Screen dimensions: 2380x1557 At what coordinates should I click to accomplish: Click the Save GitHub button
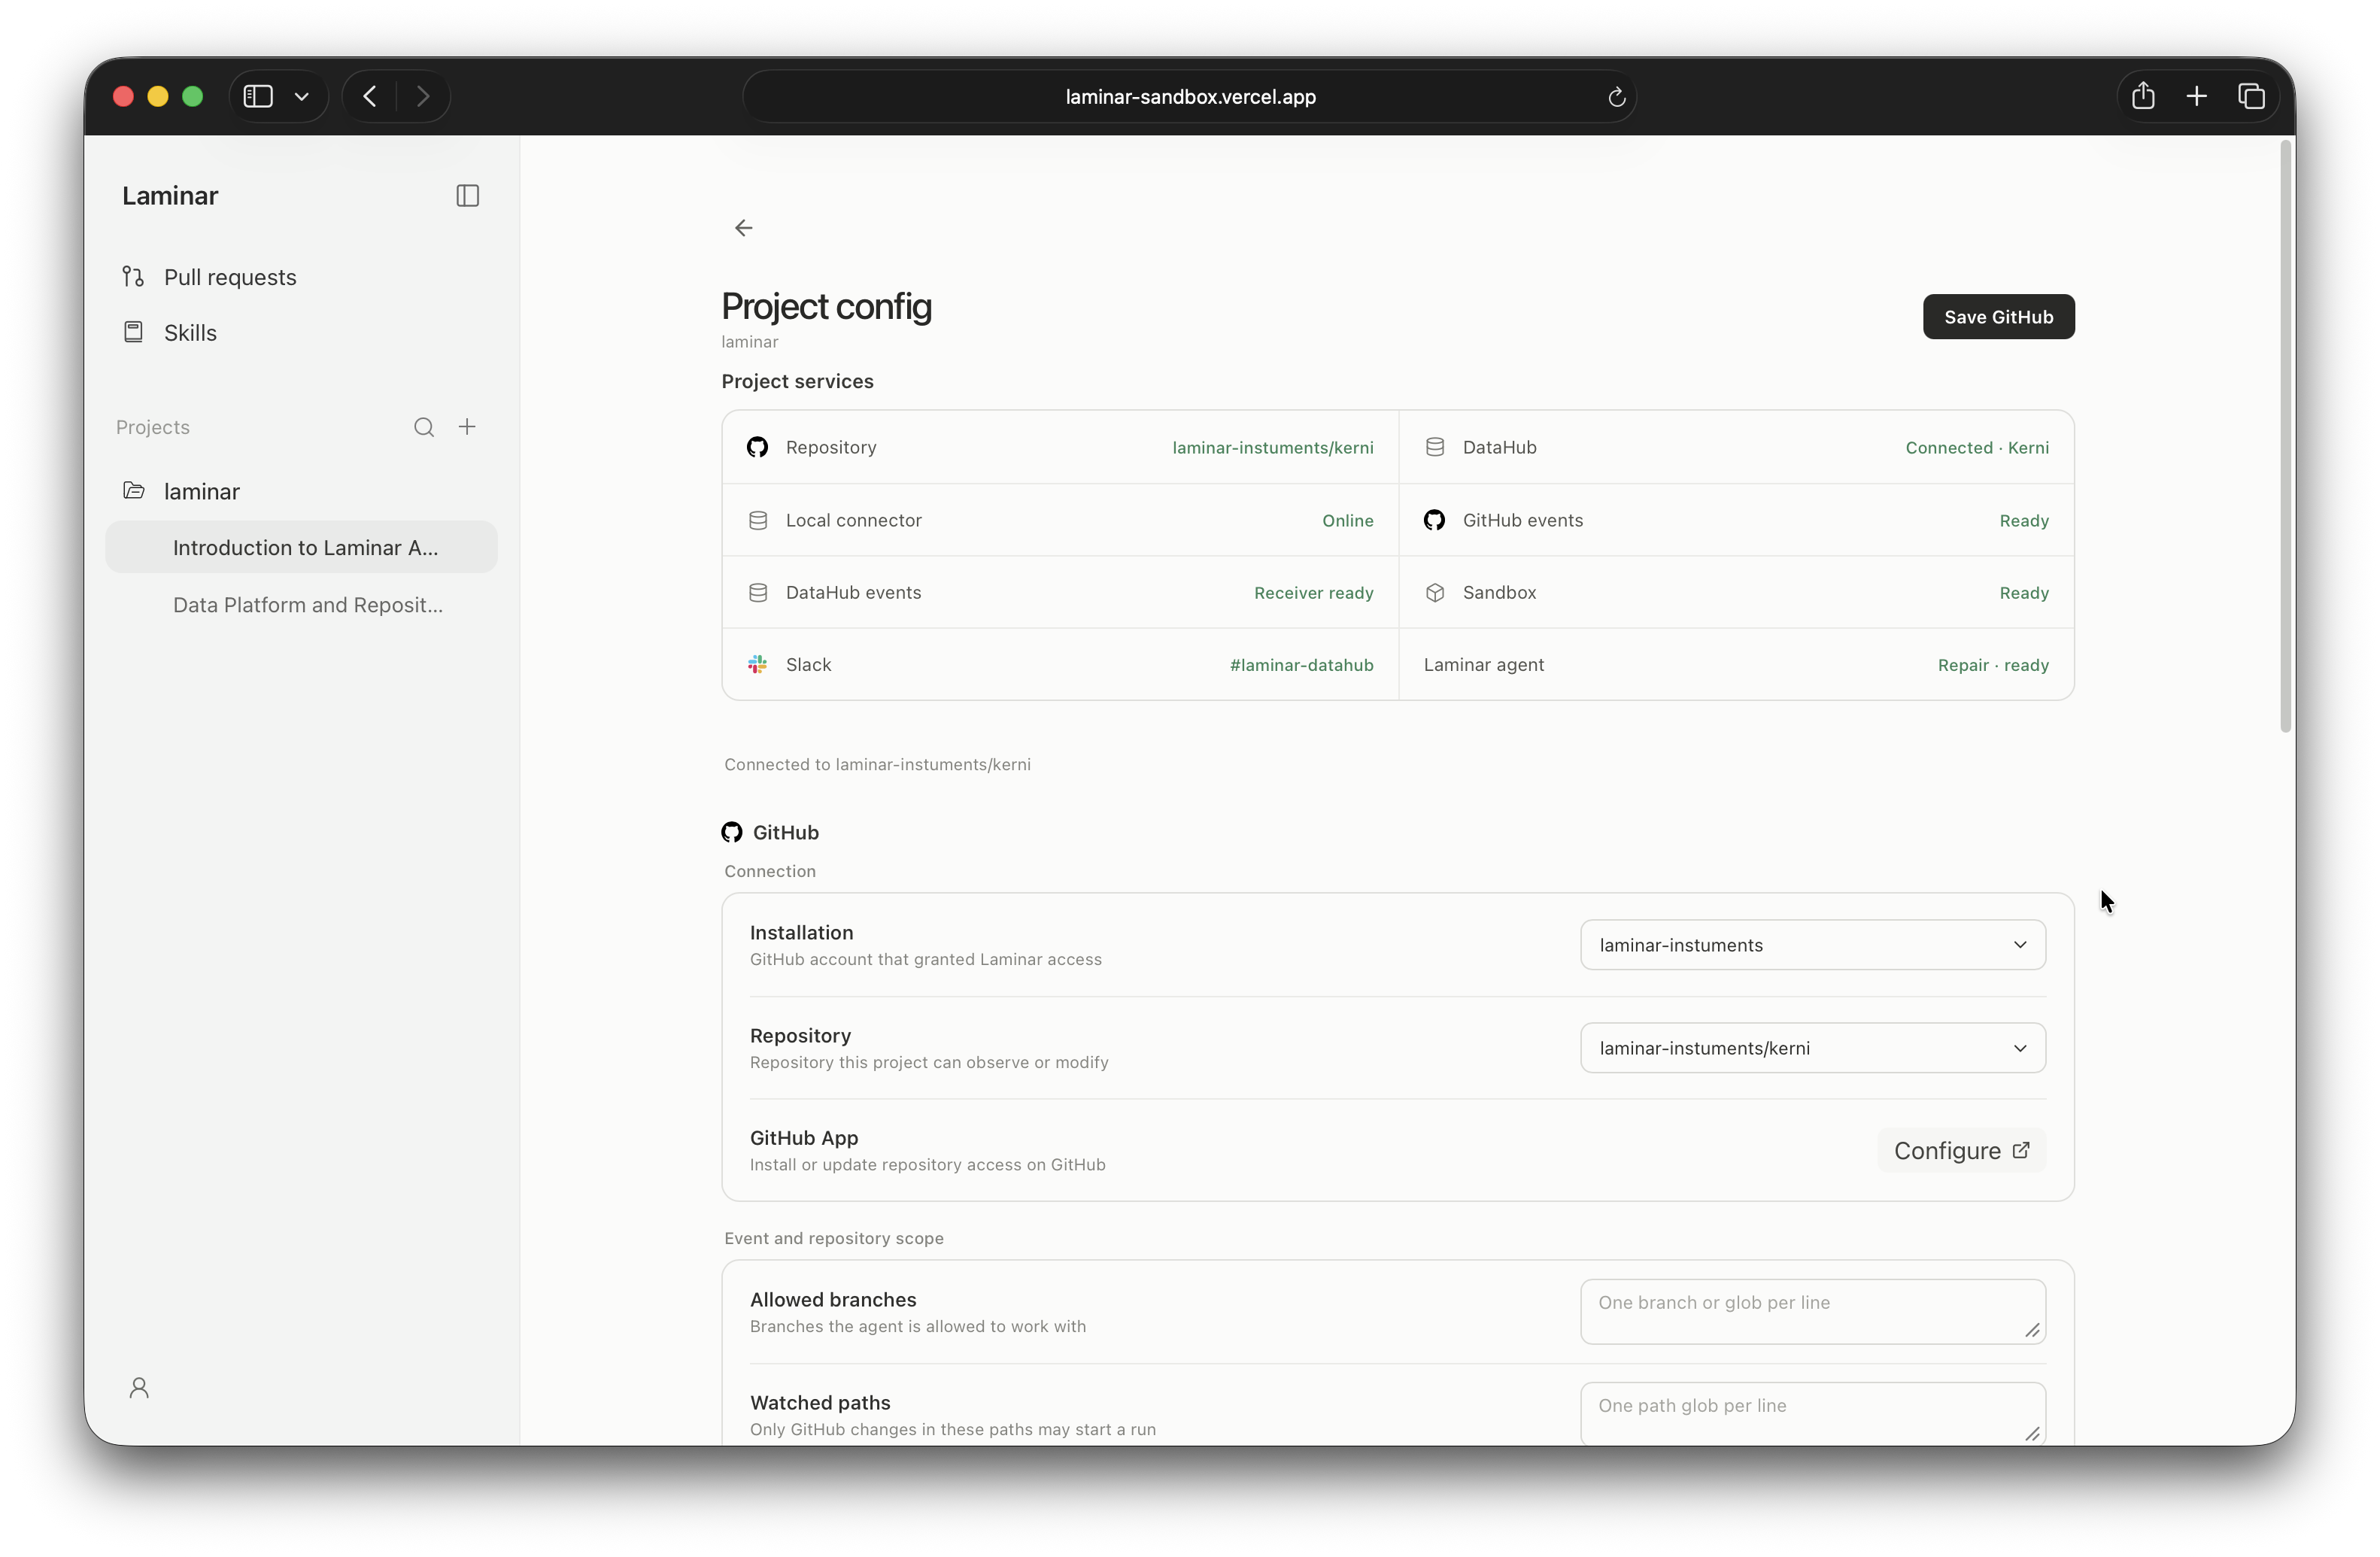[1998, 317]
